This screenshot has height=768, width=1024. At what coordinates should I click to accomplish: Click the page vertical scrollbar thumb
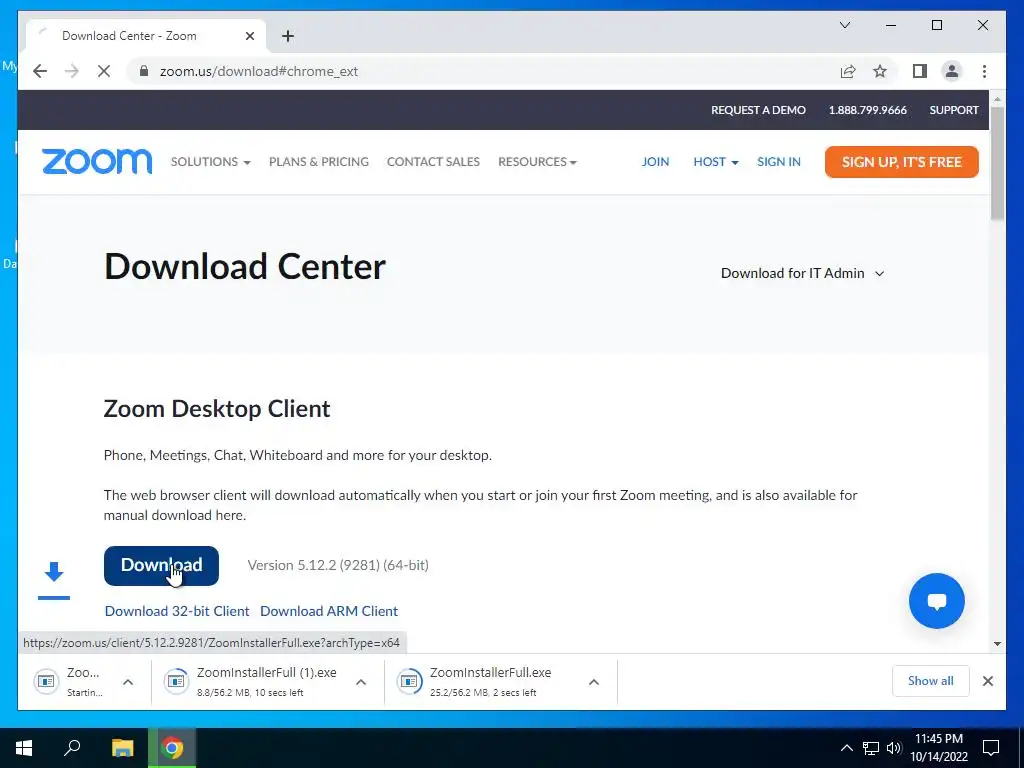coord(997,163)
